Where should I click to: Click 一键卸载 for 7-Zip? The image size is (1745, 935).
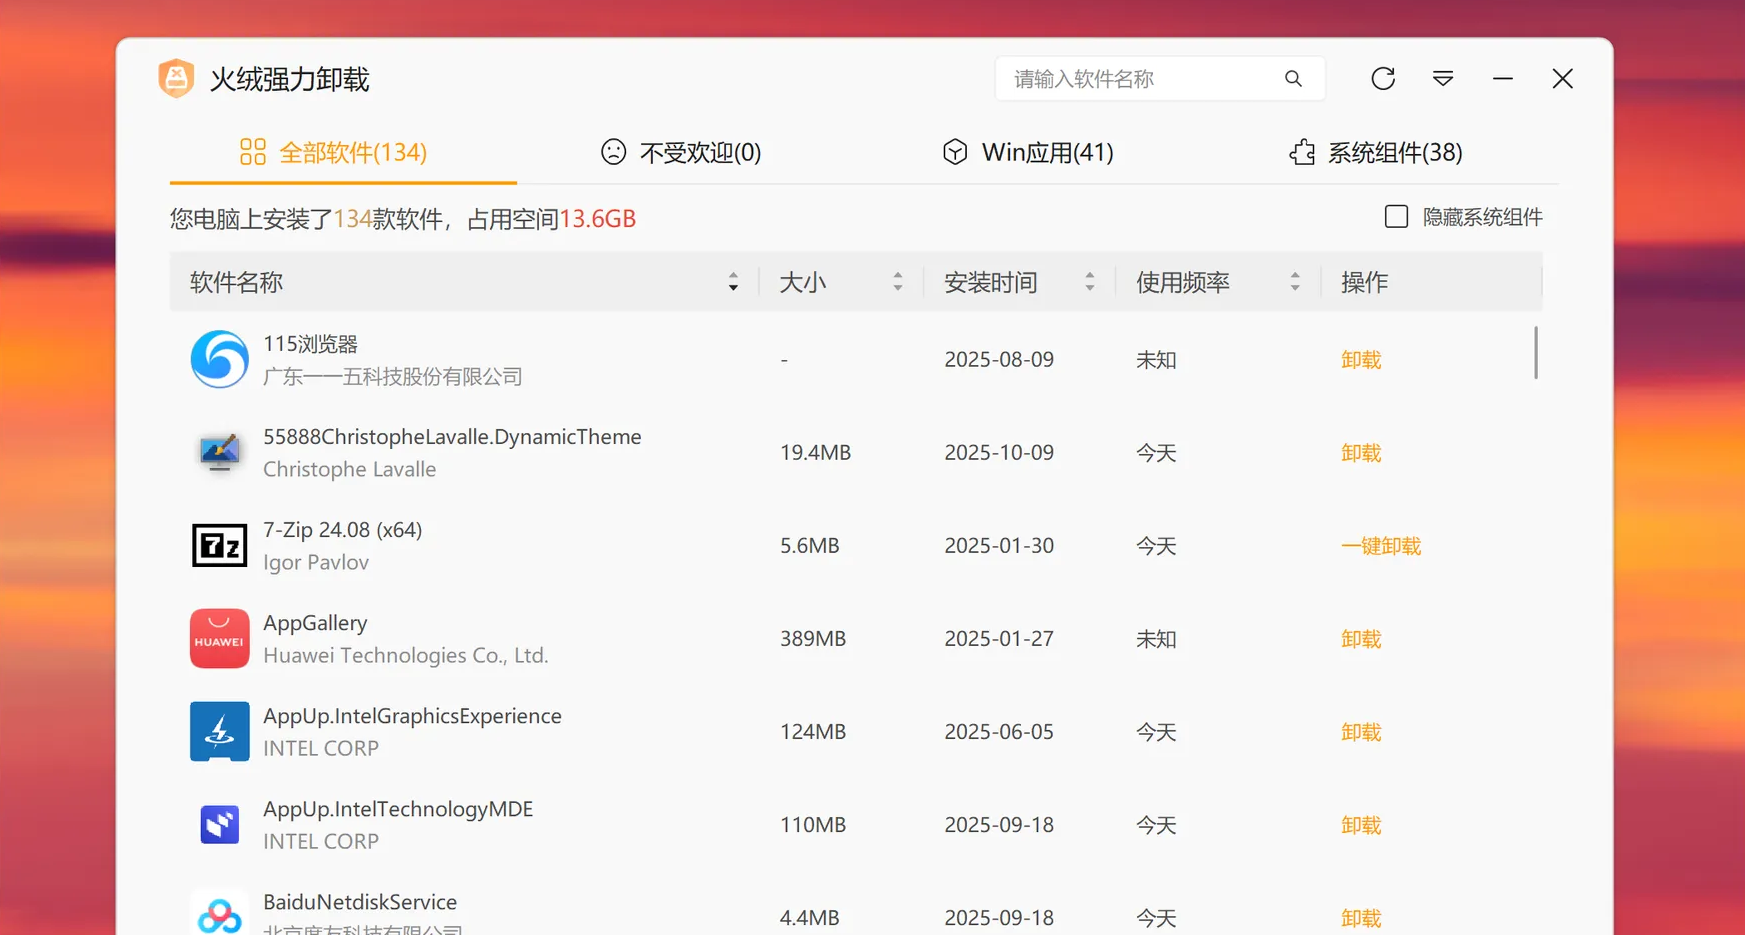[1381, 545]
